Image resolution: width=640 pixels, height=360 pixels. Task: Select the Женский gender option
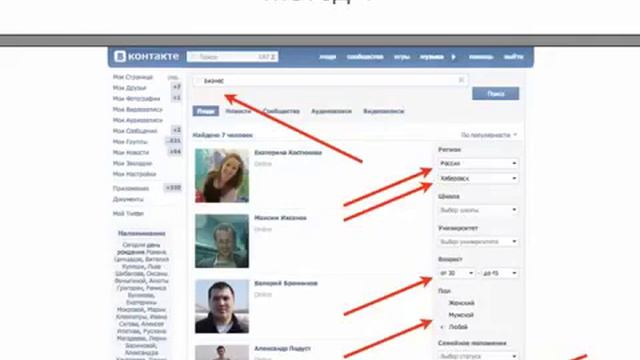(x=461, y=303)
